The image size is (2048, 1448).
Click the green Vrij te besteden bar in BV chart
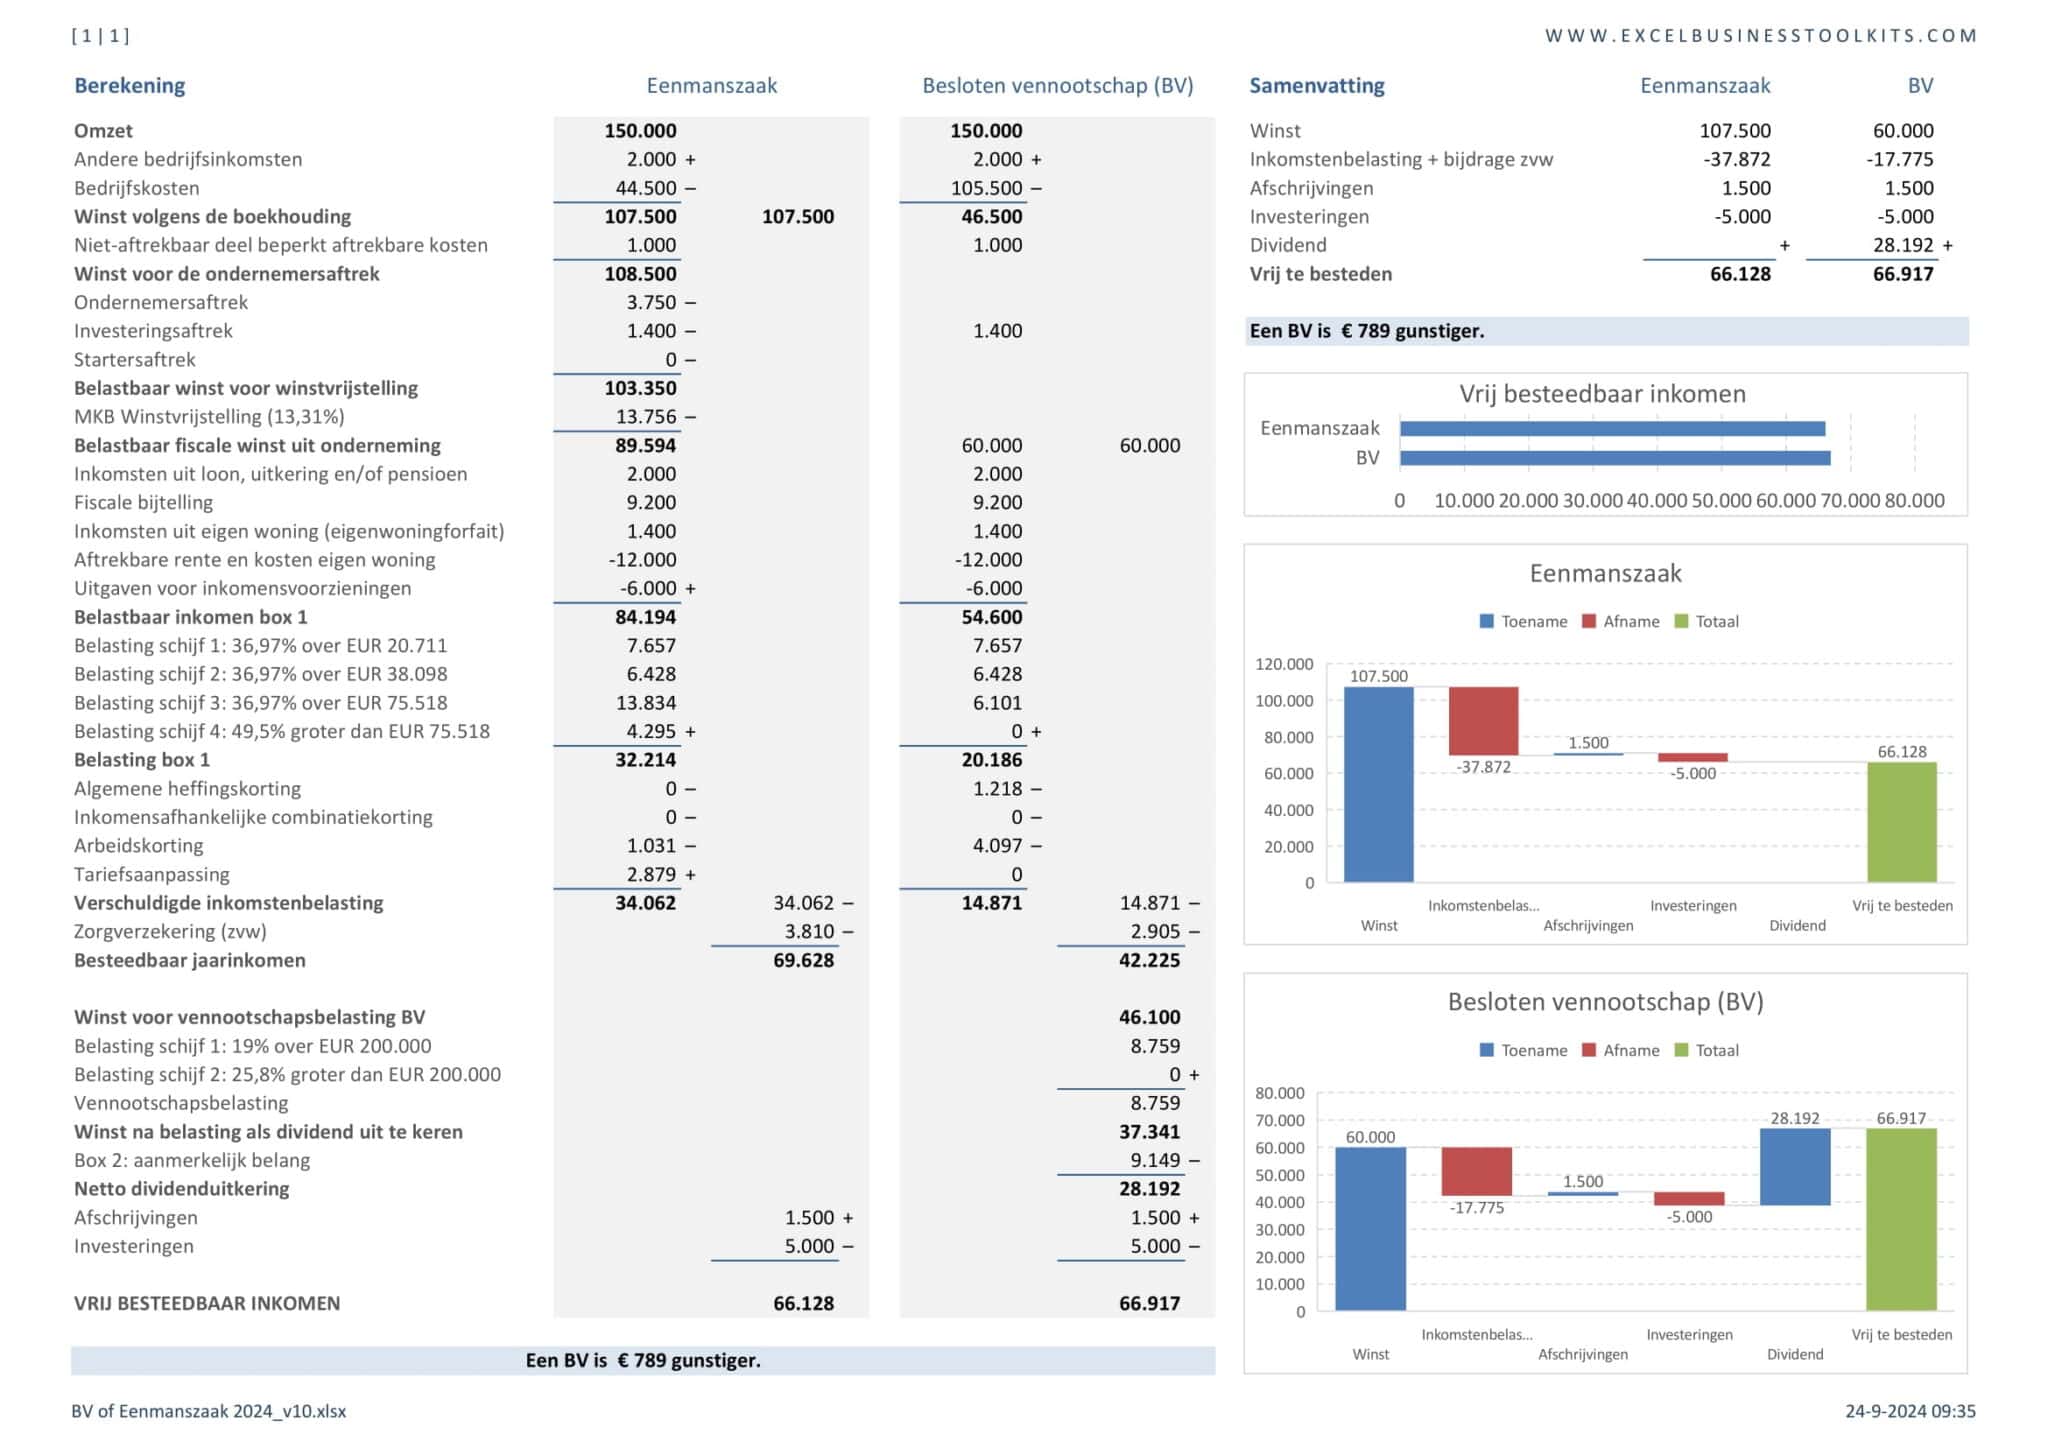click(1901, 1219)
